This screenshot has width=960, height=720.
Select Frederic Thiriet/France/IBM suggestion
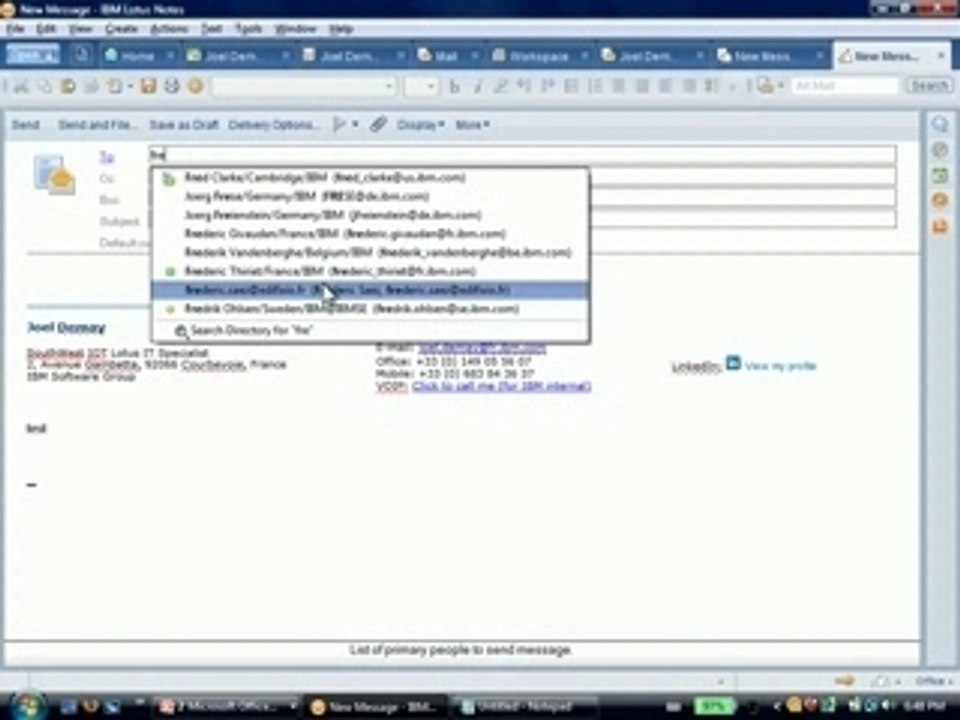[370, 271]
